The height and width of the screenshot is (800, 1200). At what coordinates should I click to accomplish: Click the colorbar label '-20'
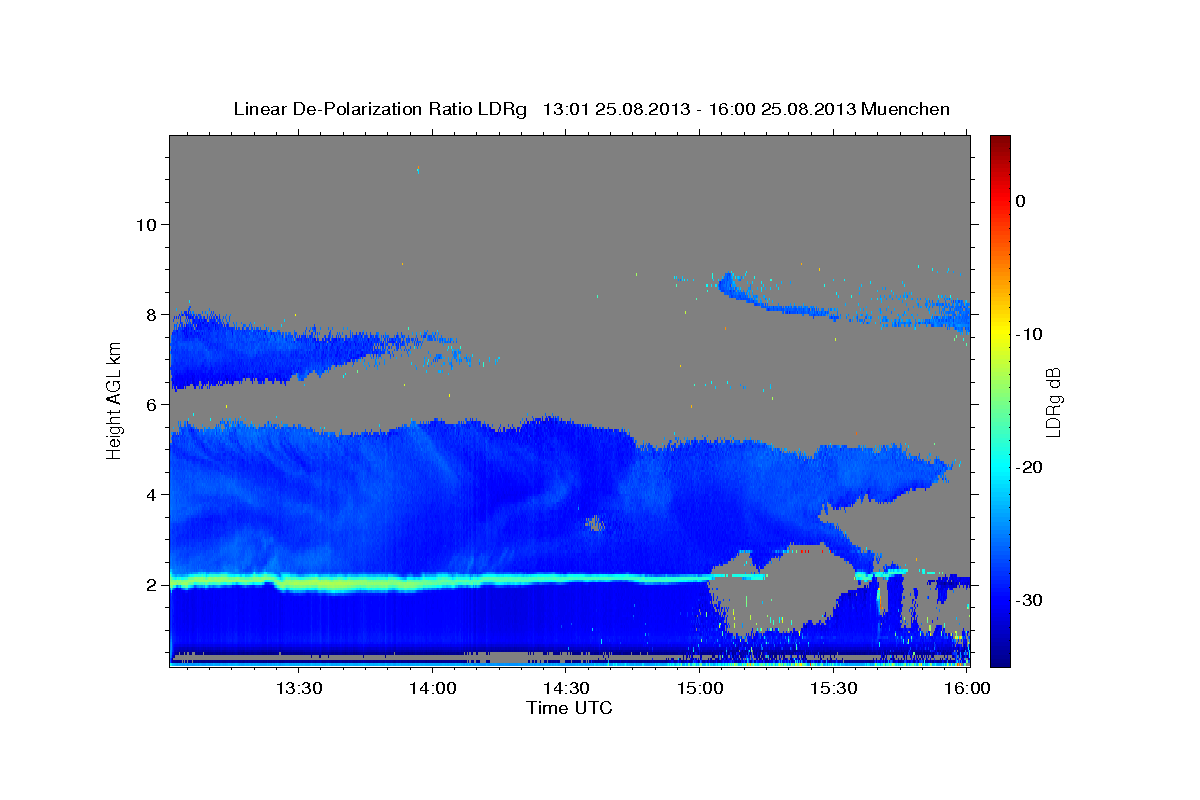(1030, 467)
